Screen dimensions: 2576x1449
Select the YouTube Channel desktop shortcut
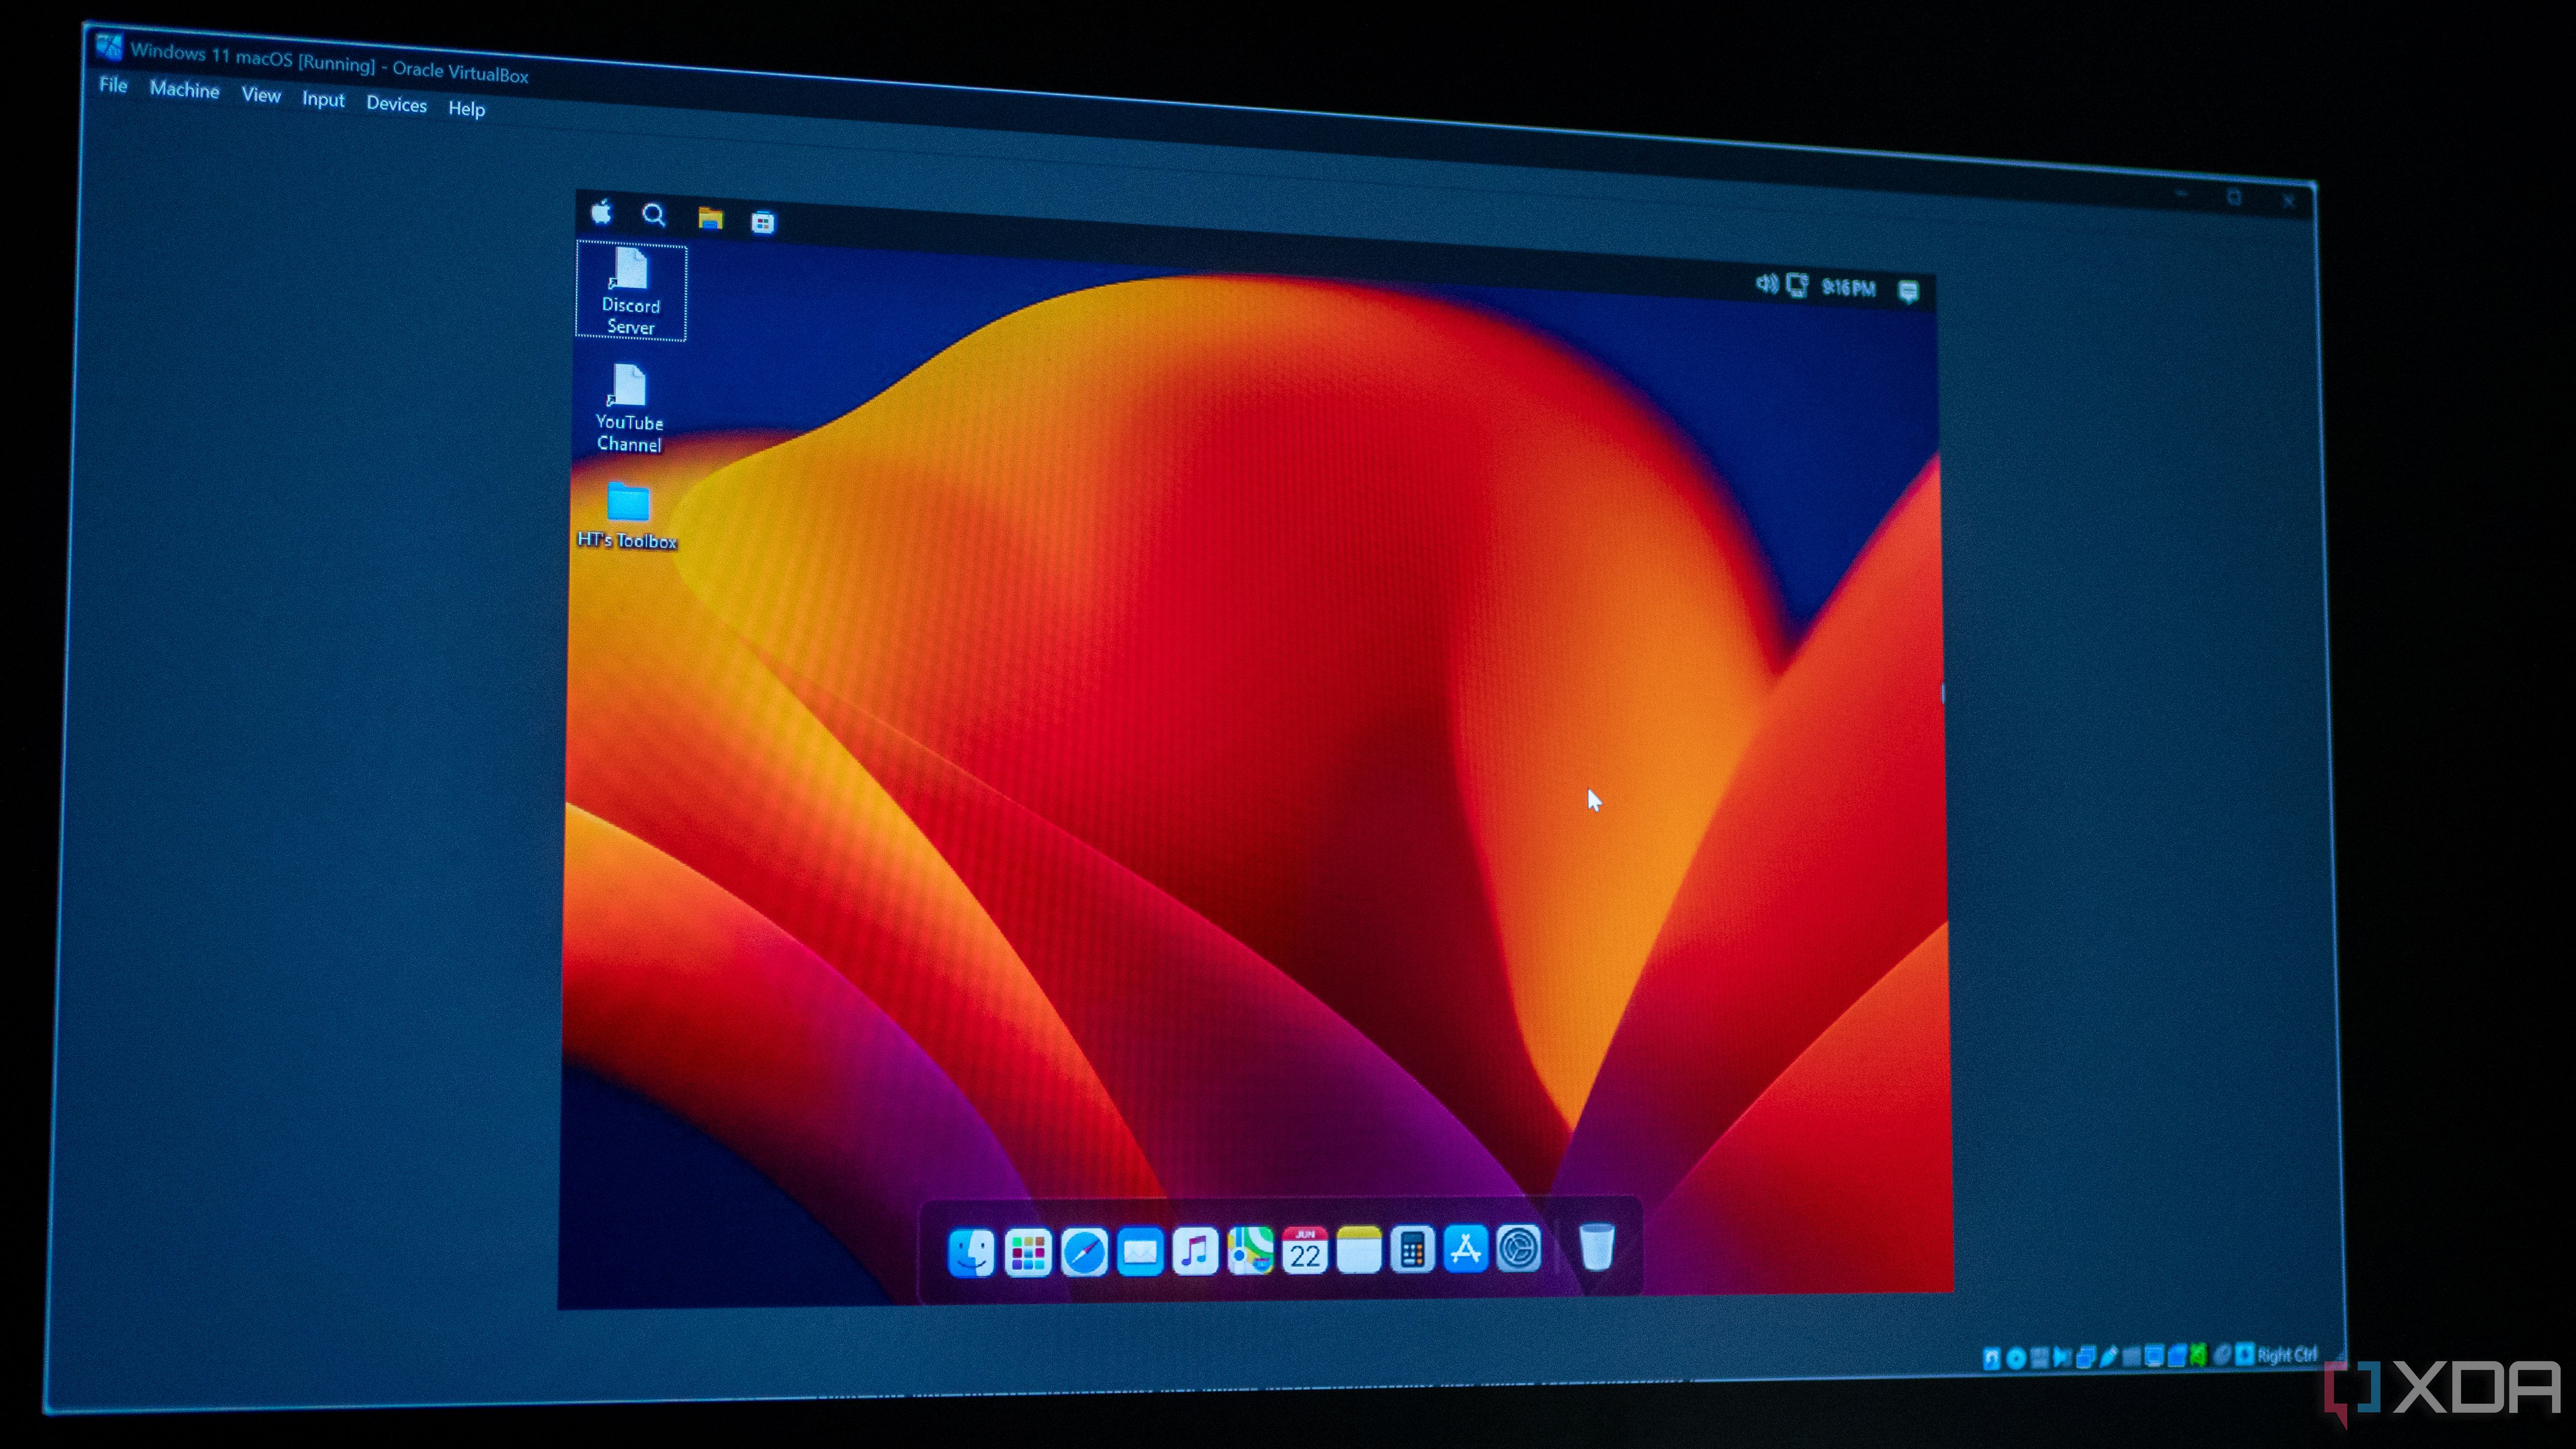629,408
